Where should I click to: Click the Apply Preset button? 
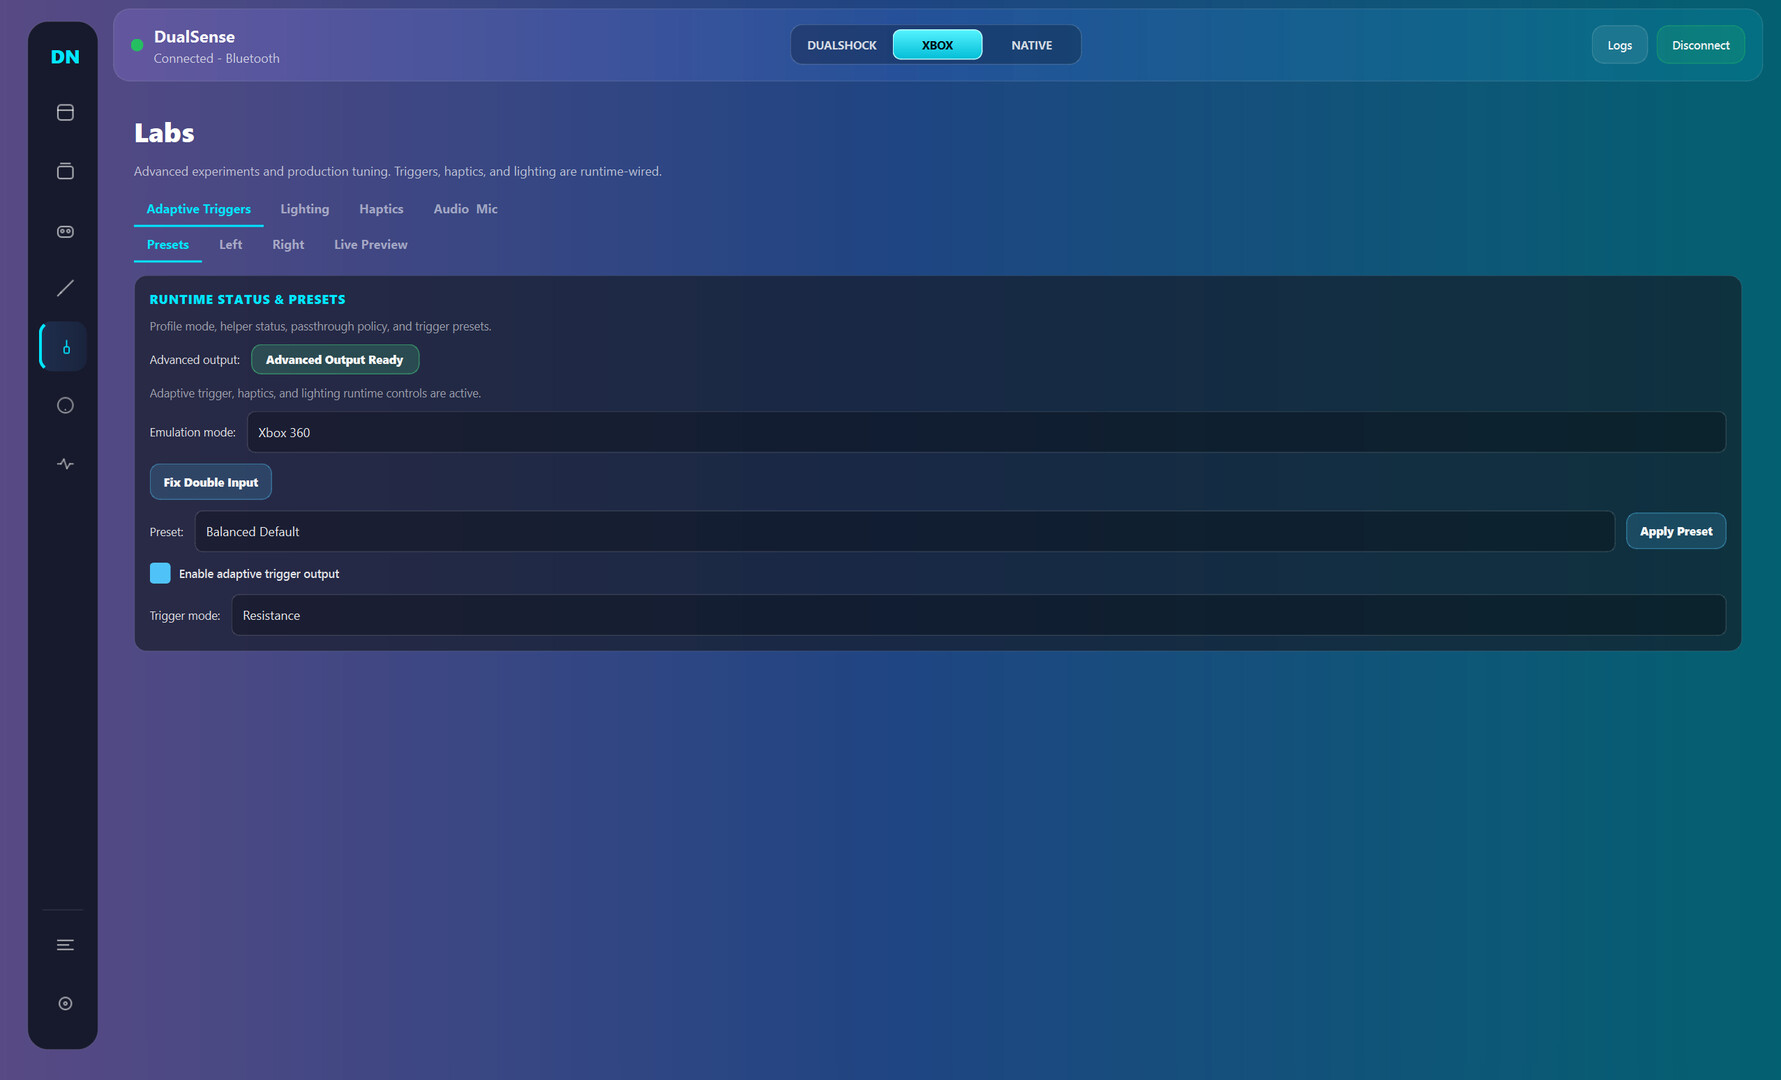click(1675, 531)
